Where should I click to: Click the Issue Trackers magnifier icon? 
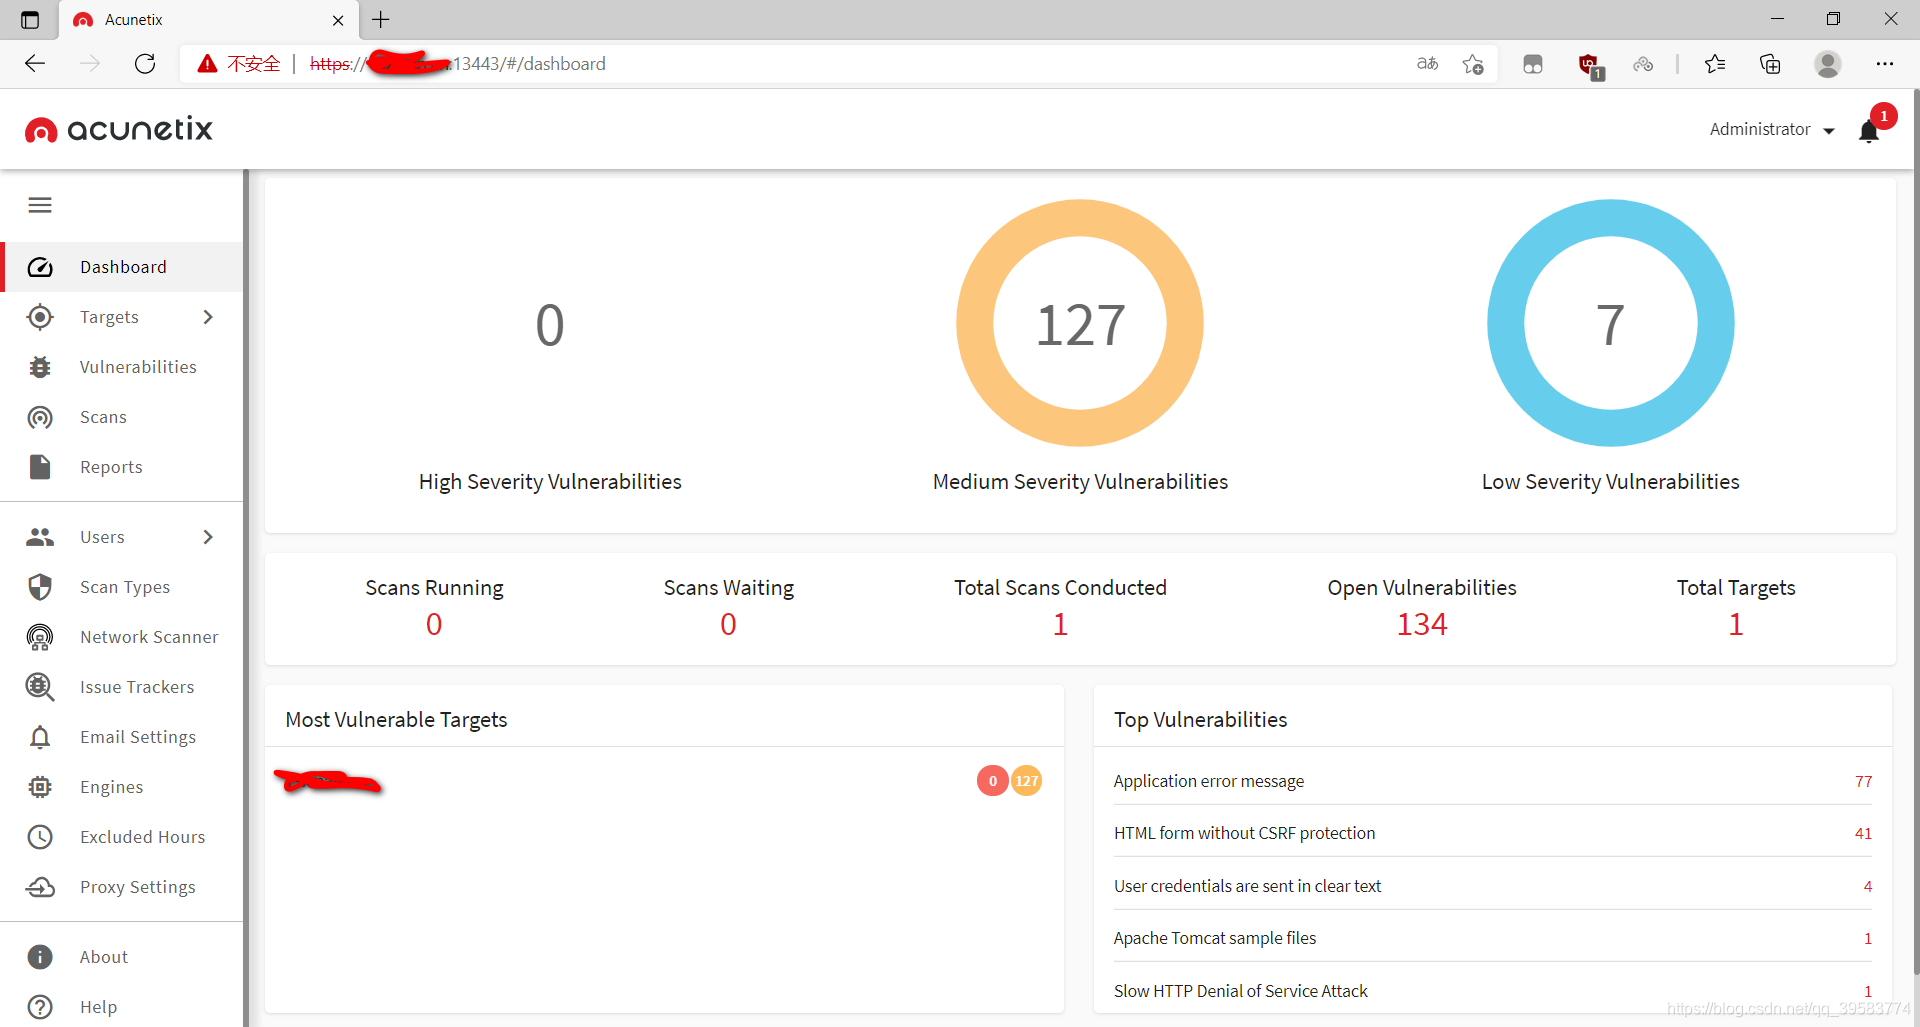point(40,687)
